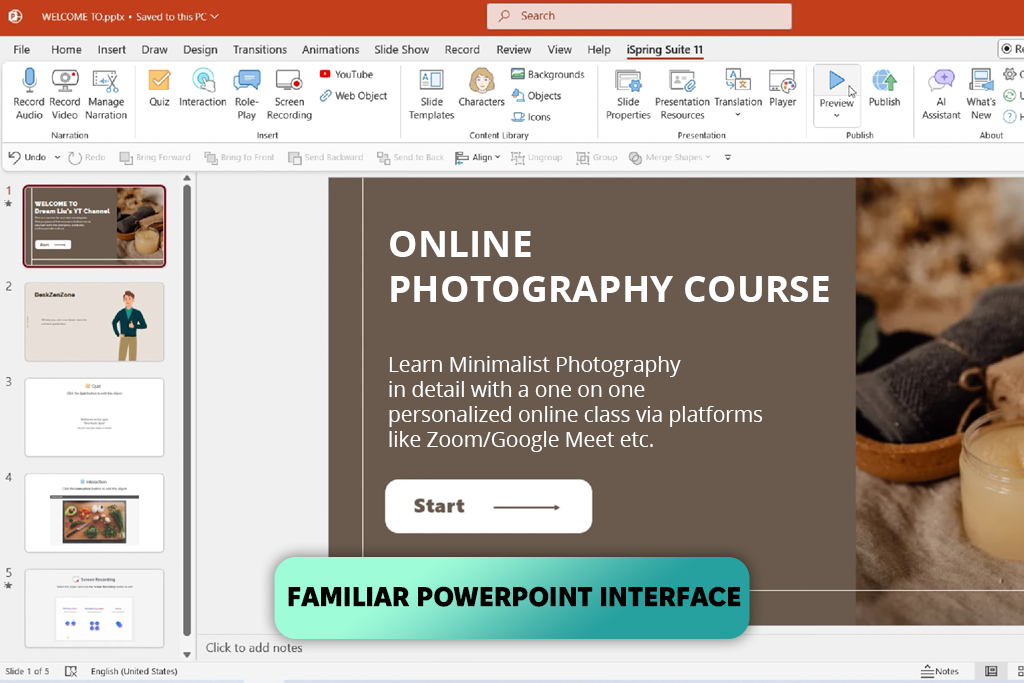1024x683 pixels.
Task: Toggle the Notes pane in status bar
Action: [x=940, y=671]
